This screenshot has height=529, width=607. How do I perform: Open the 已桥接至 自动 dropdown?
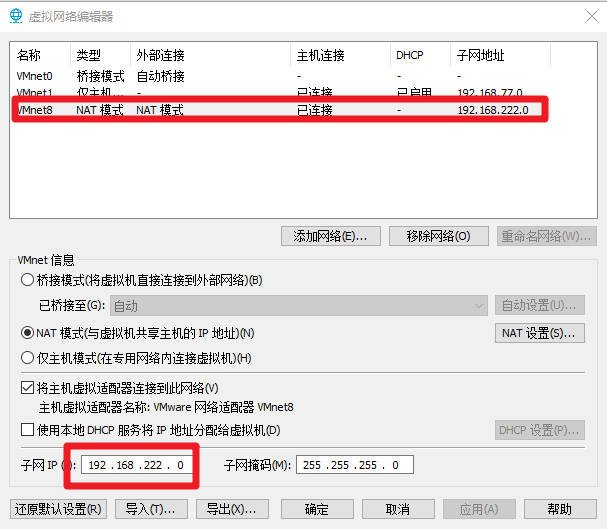[x=298, y=306]
